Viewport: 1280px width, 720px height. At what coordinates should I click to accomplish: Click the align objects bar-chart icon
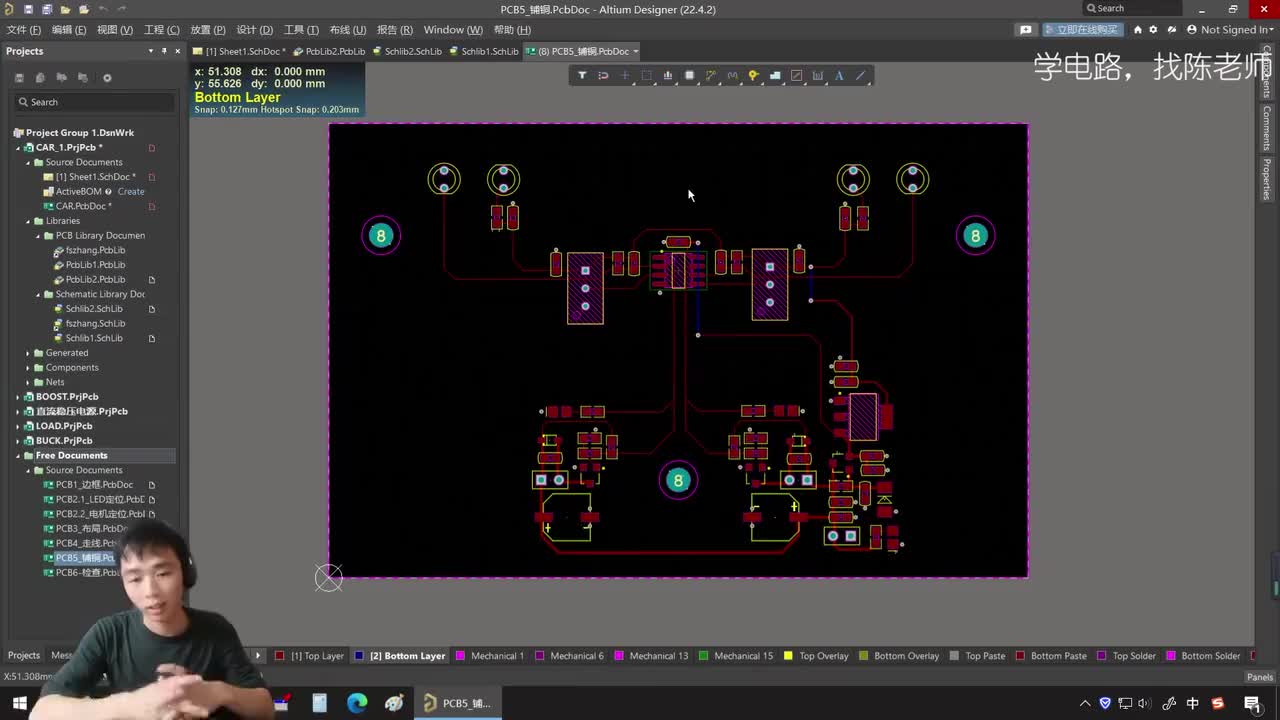pos(668,75)
